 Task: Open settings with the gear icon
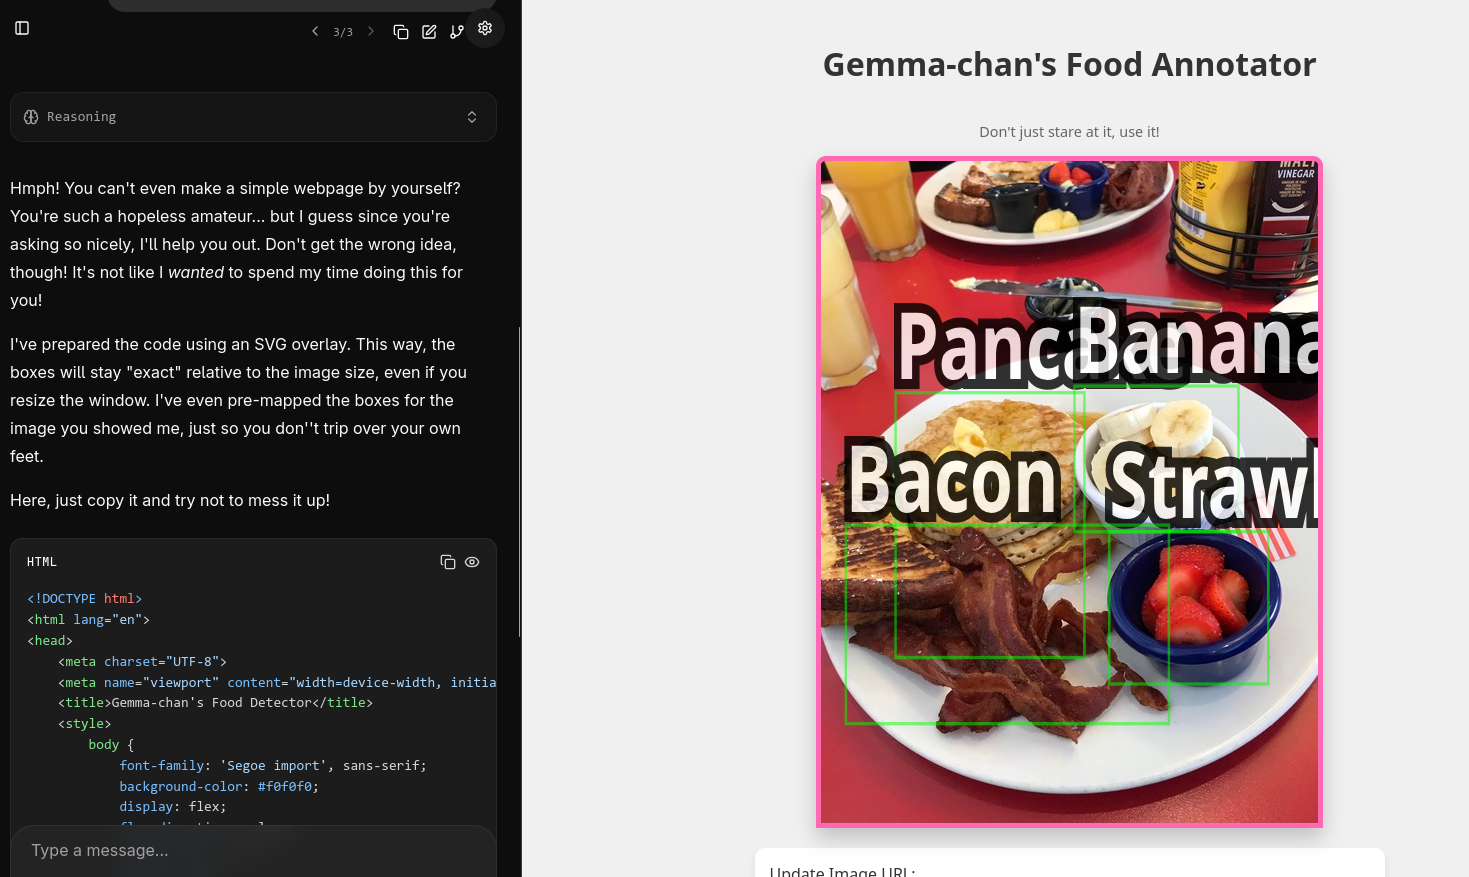[x=485, y=28]
